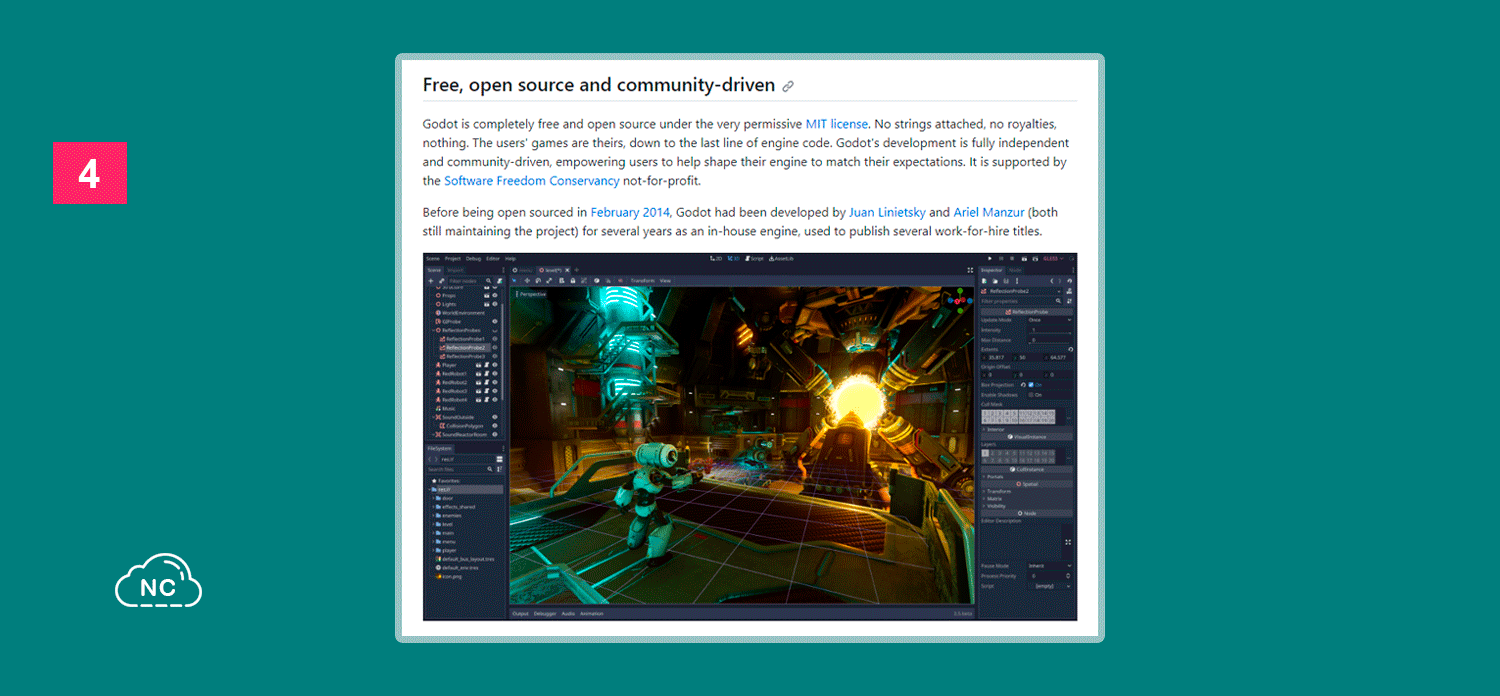Click the lock selected node icon
1500x696 pixels.
tap(572, 280)
